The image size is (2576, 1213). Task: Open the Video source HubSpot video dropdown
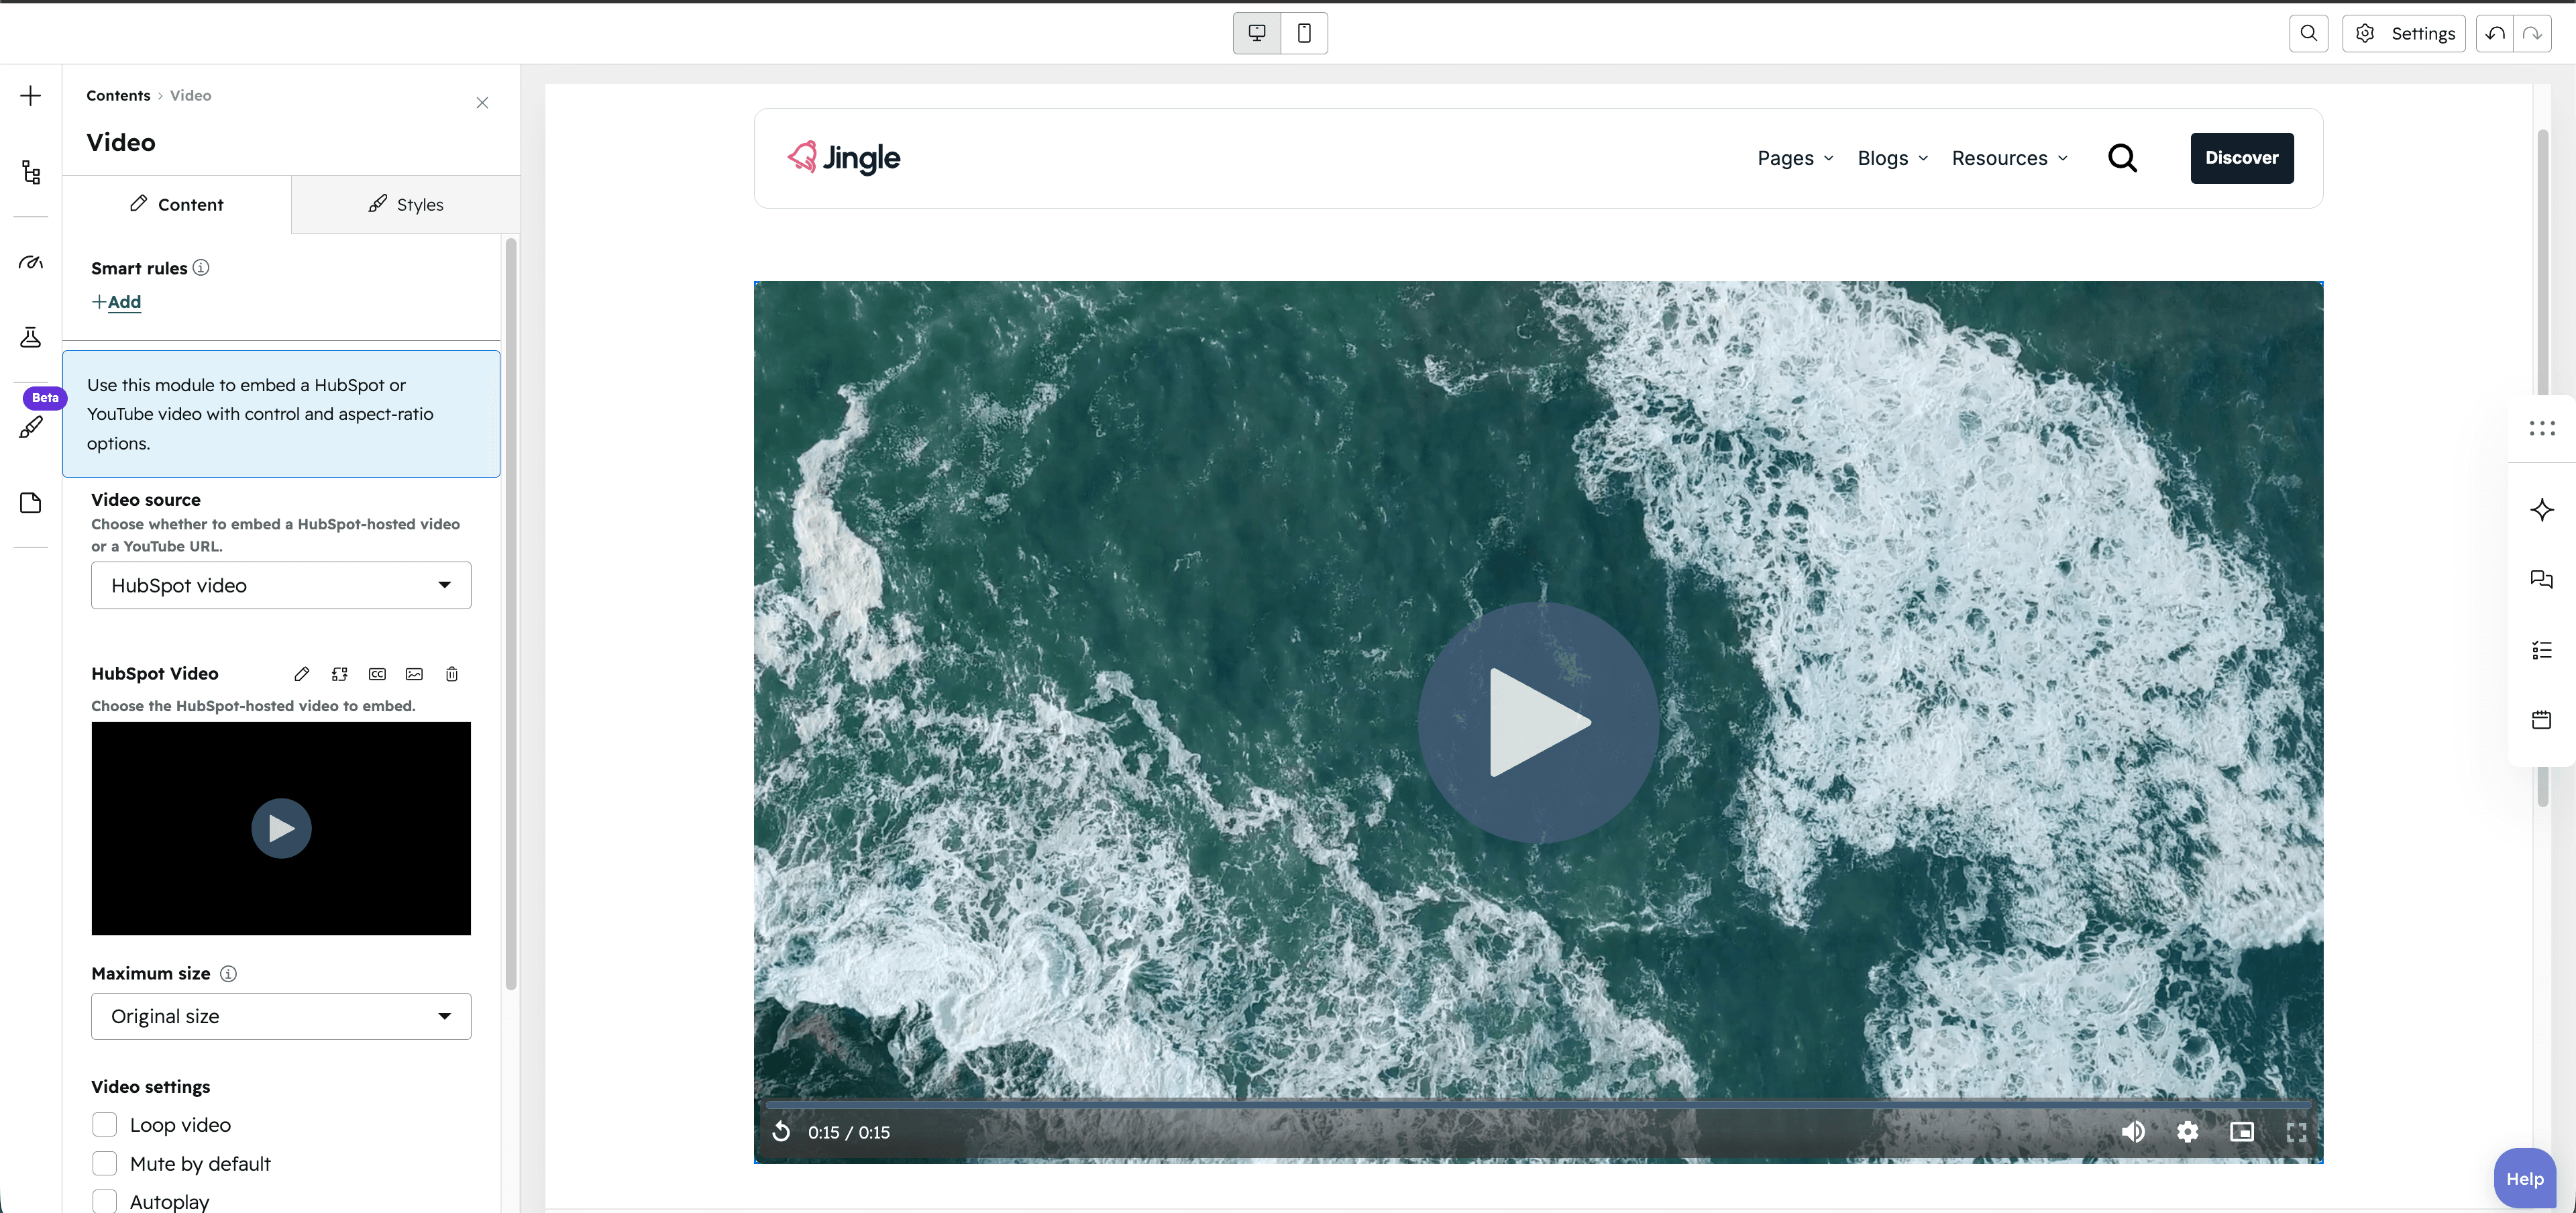tap(281, 585)
